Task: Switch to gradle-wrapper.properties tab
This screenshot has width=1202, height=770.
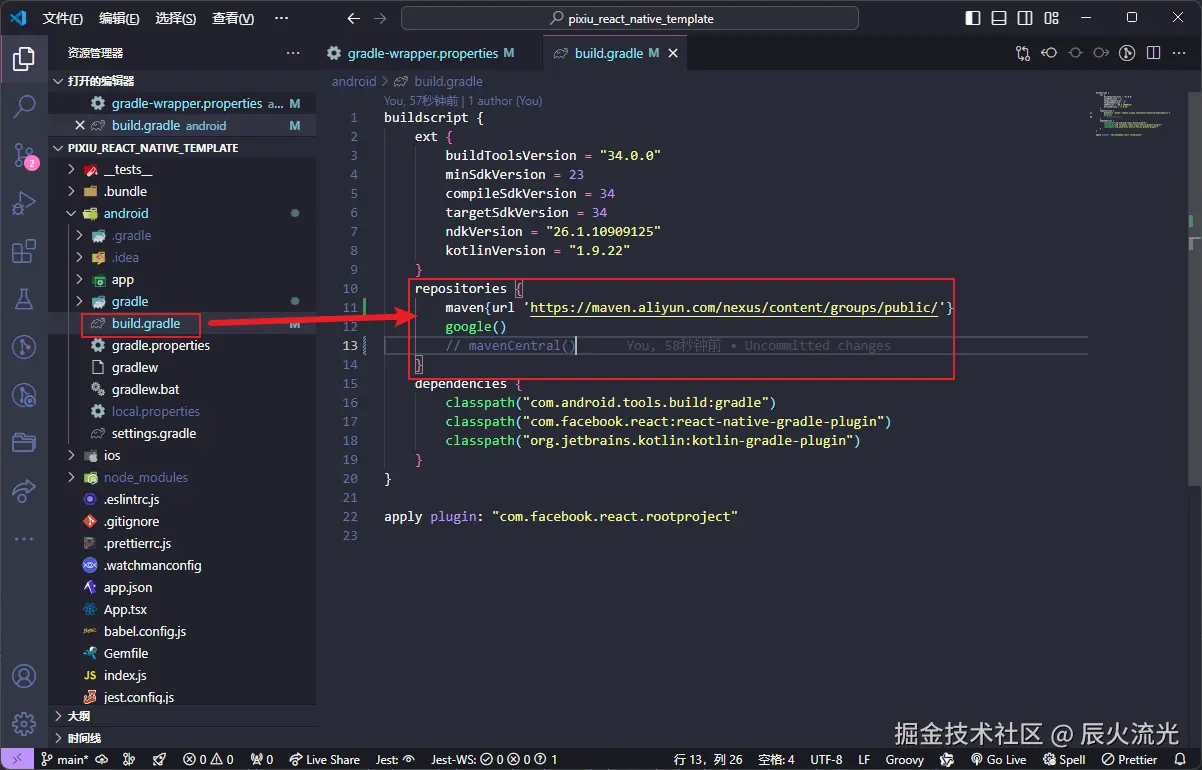Action: (422, 53)
